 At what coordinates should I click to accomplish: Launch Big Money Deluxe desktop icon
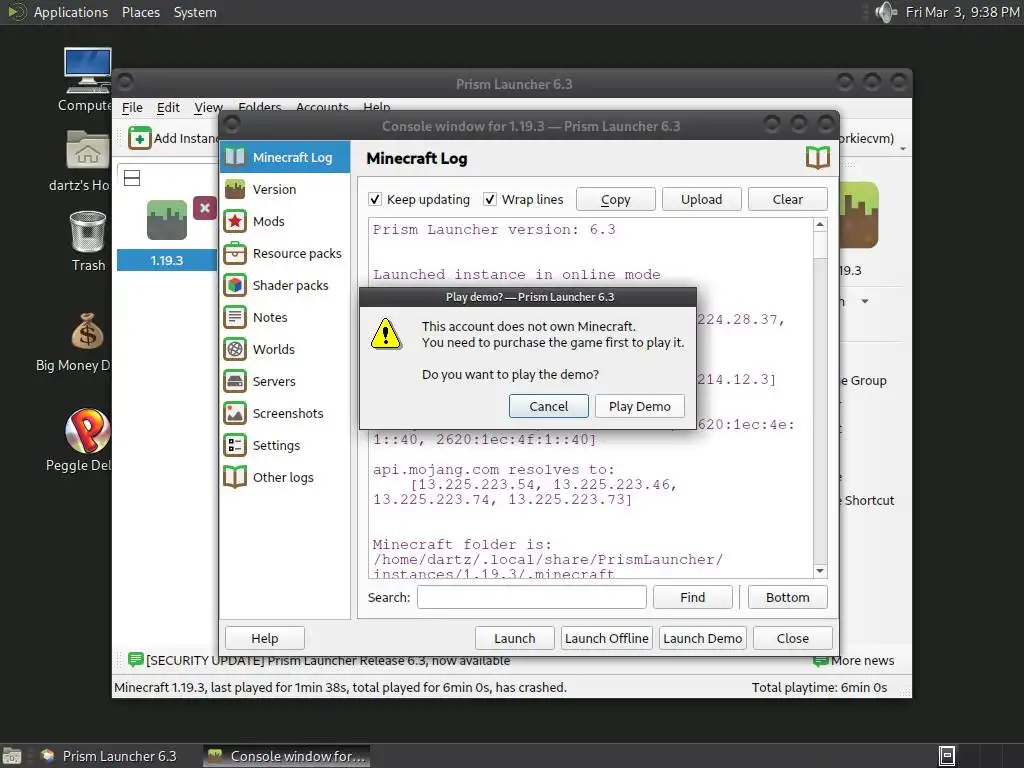click(x=88, y=331)
